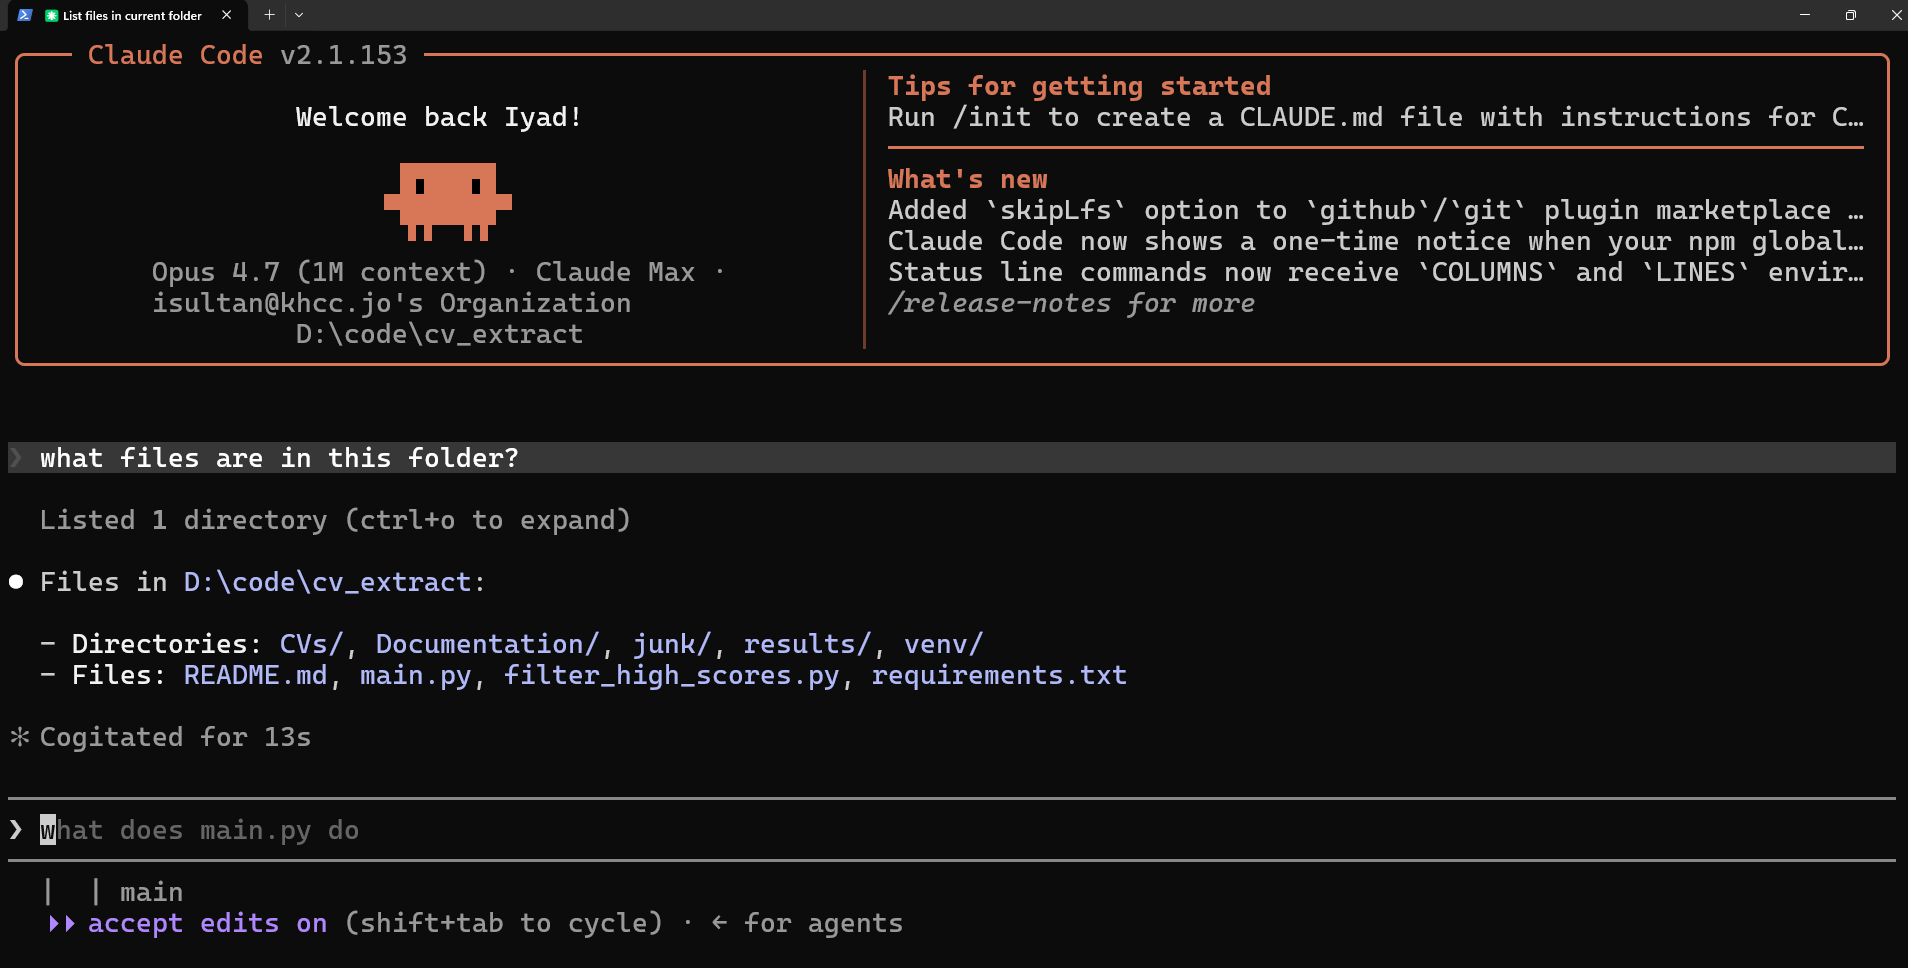
Task: Minimize the terminal window
Action: click(1805, 15)
